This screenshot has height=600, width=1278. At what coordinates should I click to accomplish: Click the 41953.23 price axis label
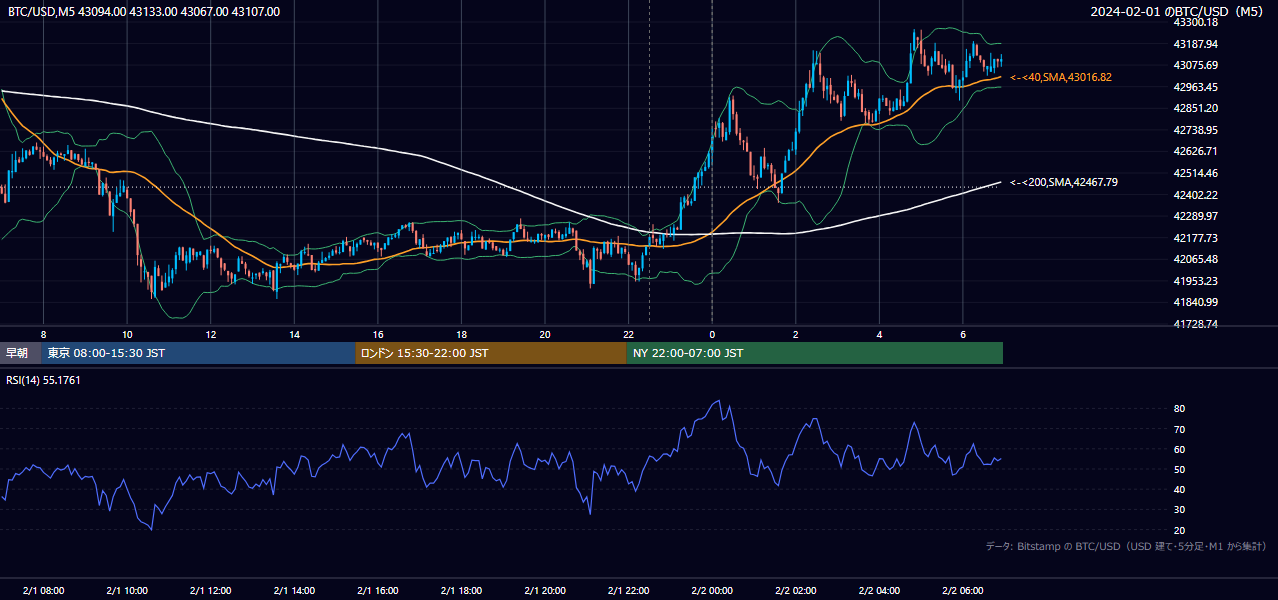pos(1196,281)
